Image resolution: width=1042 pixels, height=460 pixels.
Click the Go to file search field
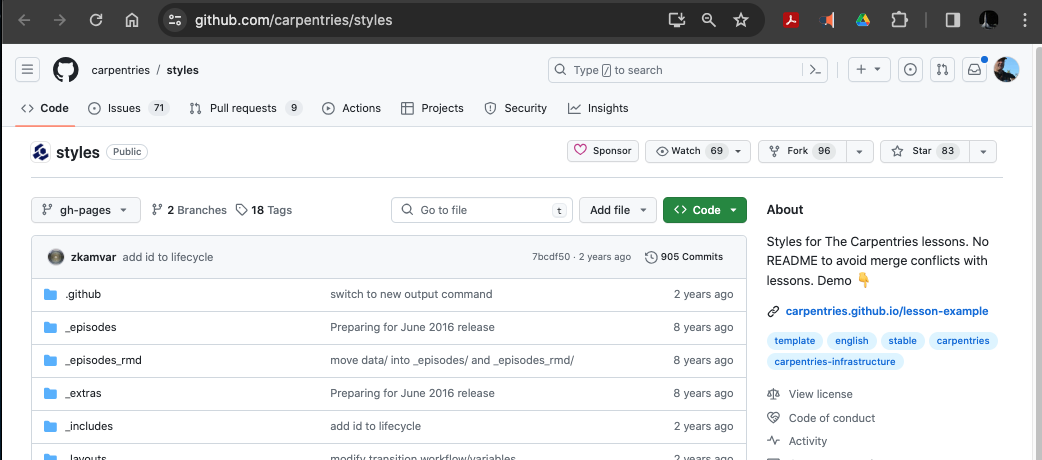click(480, 210)
